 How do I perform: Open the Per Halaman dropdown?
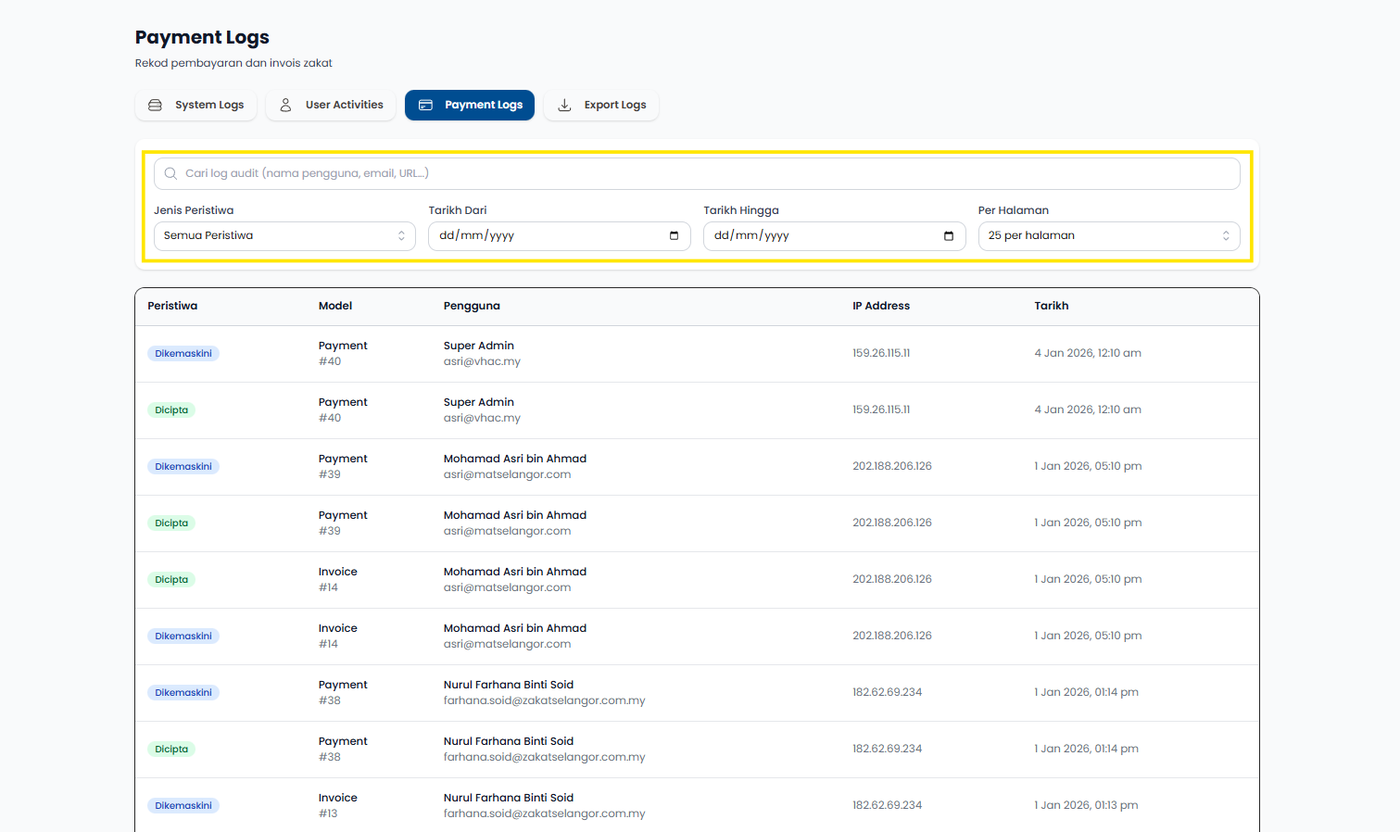click(1108, 236)
